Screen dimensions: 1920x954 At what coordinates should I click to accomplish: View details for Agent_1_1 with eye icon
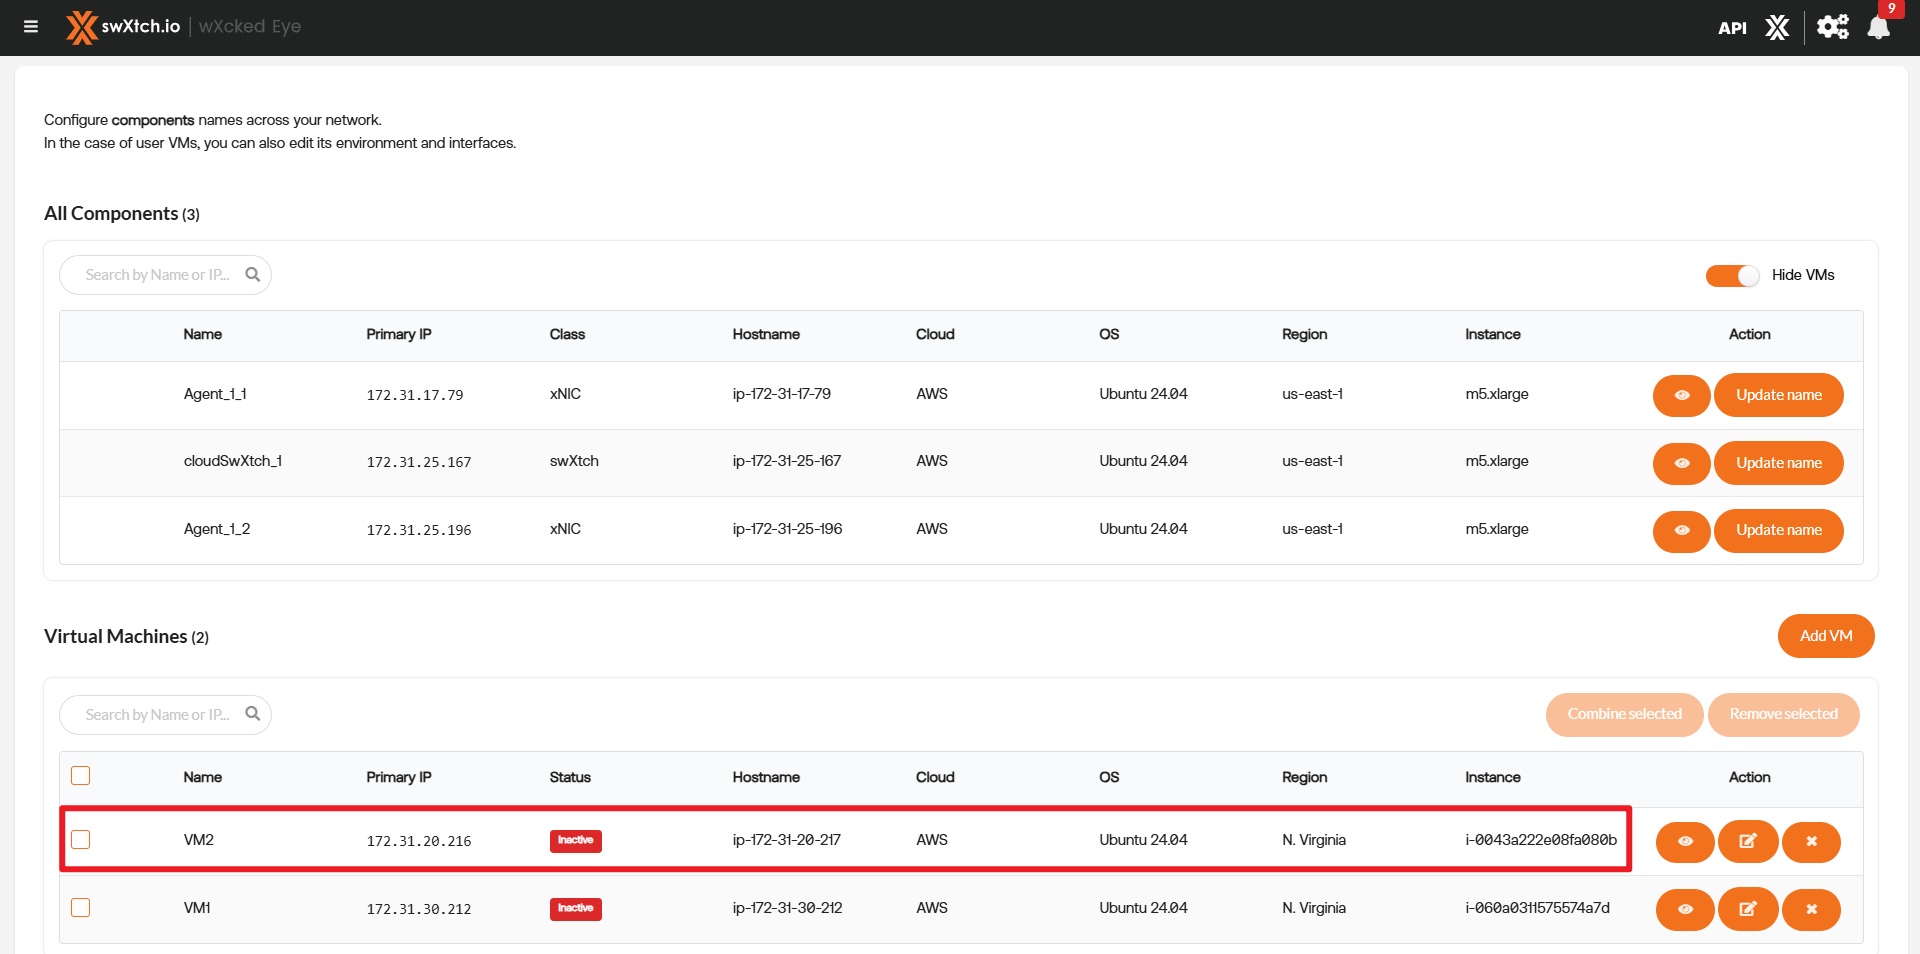click(x=1682, y=395)
